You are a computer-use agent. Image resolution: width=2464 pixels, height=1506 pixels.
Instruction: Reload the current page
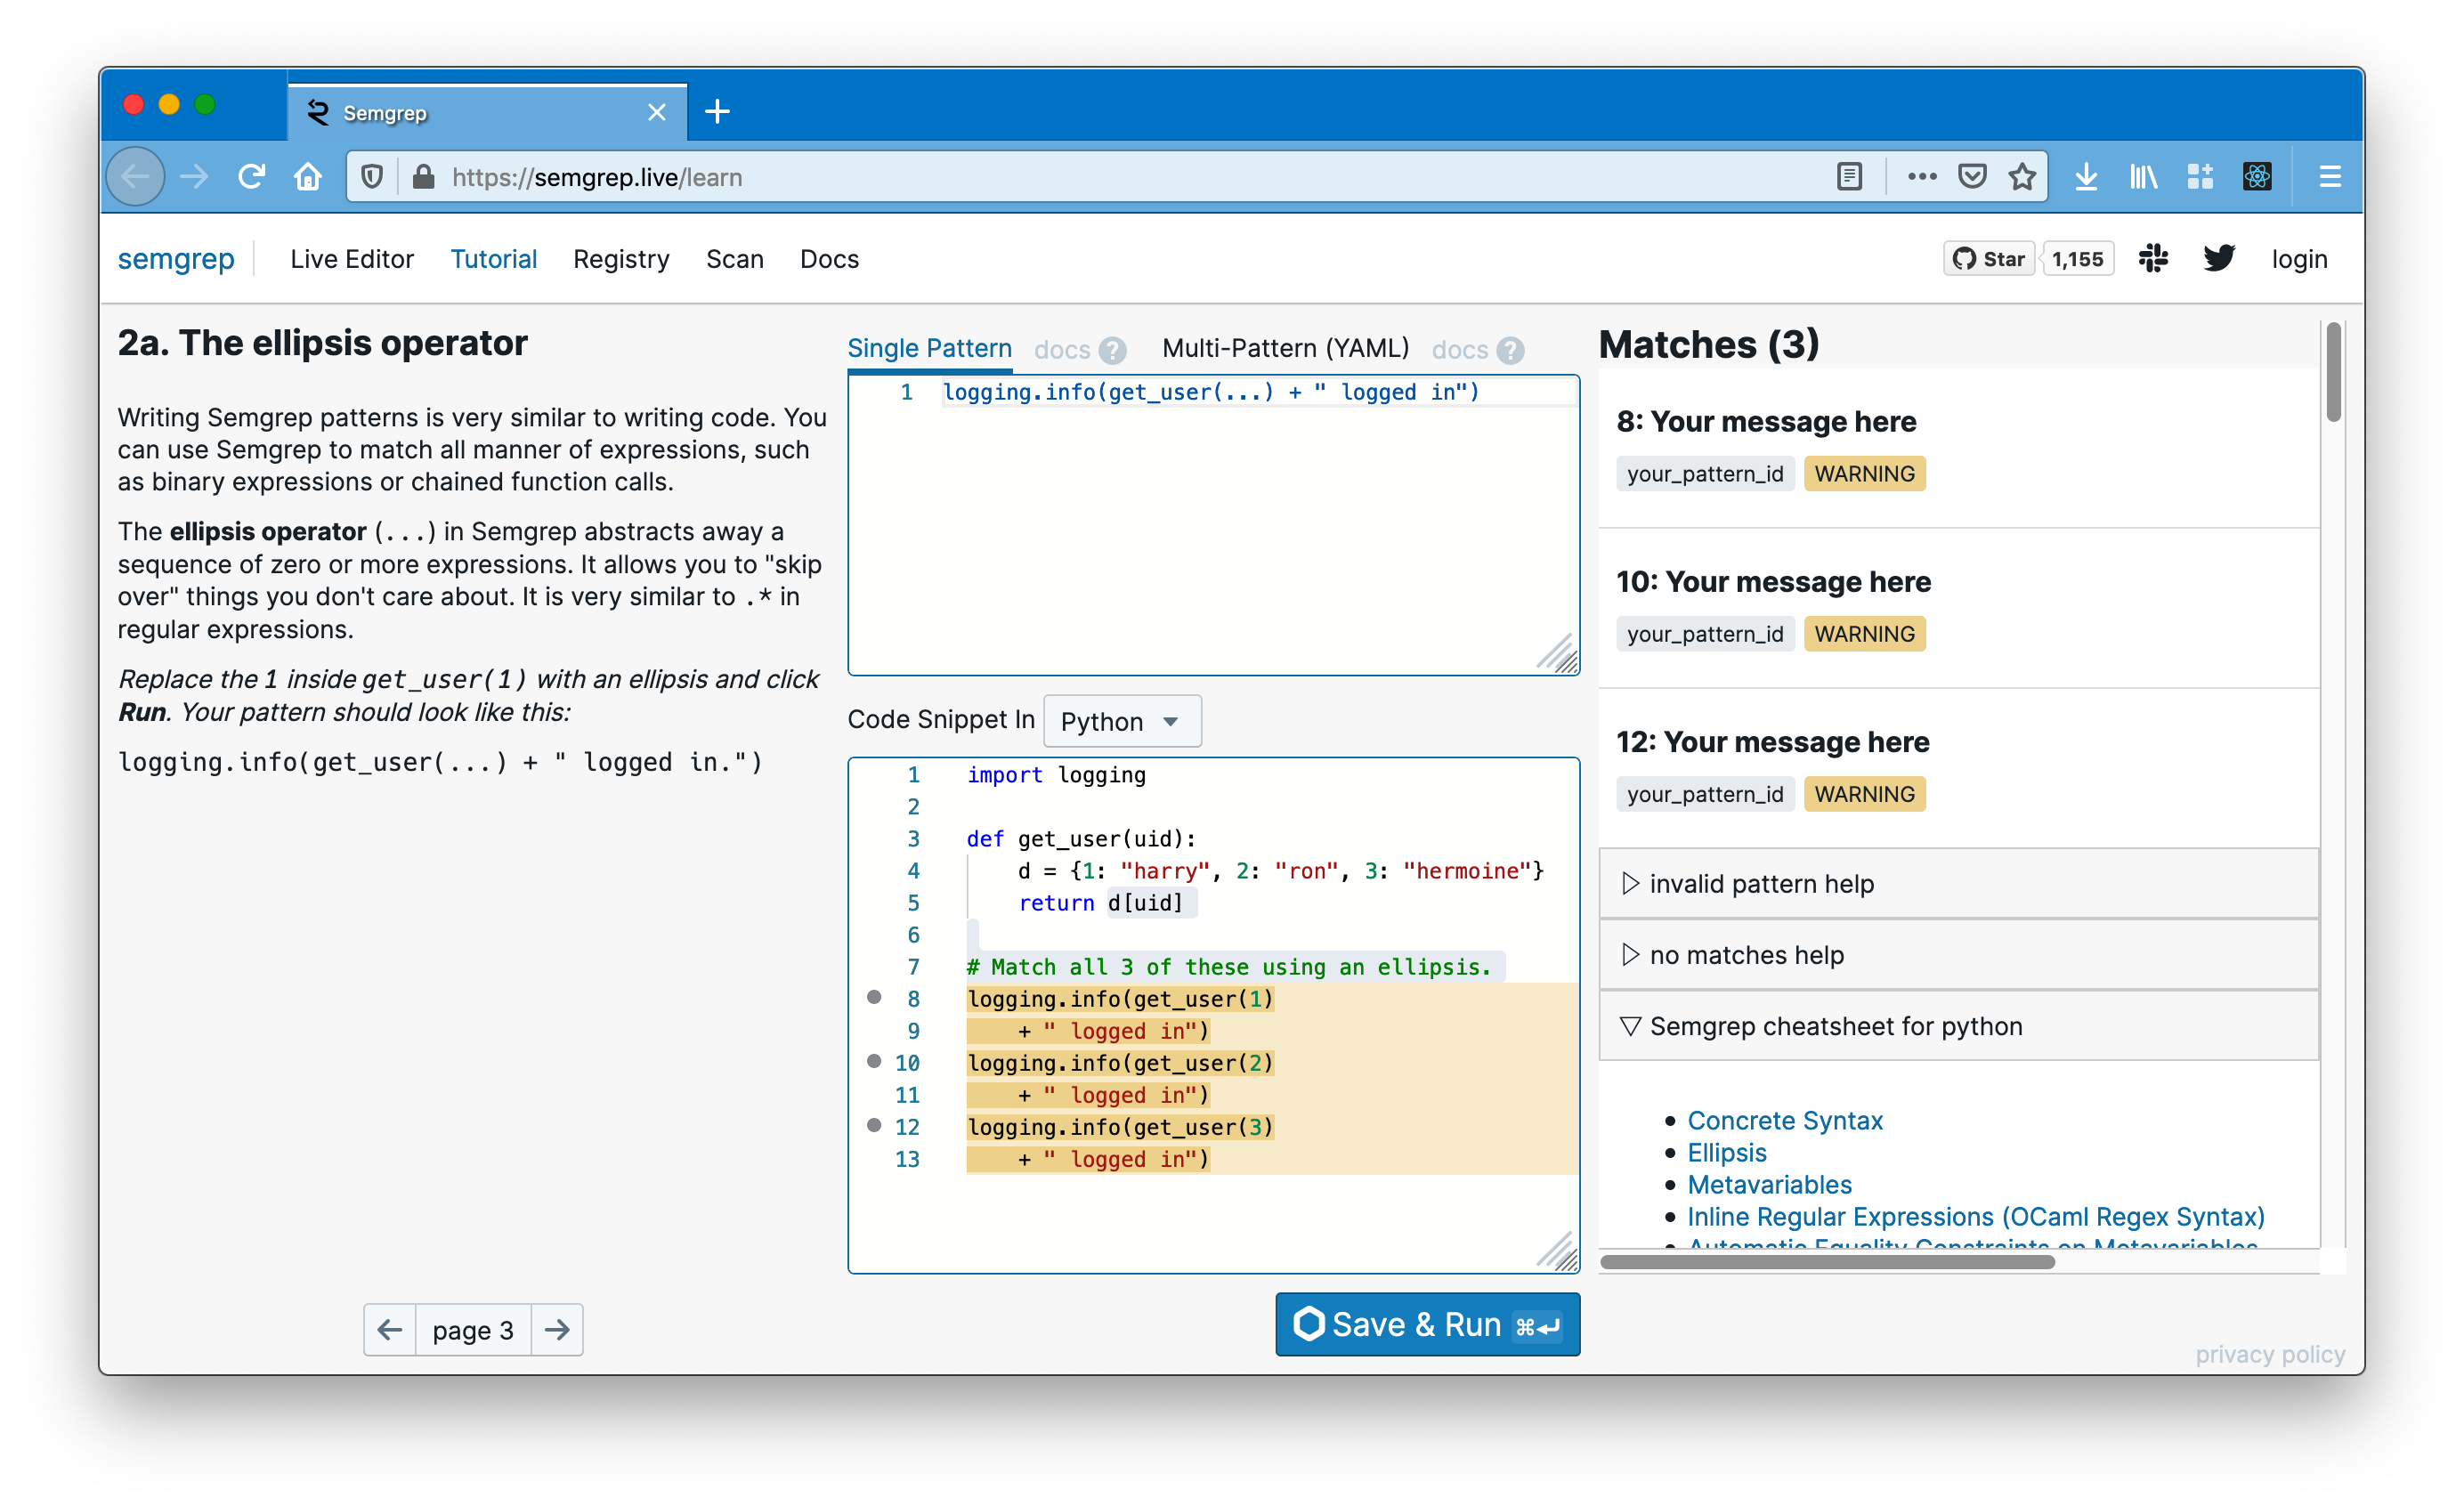coord(251,177)
